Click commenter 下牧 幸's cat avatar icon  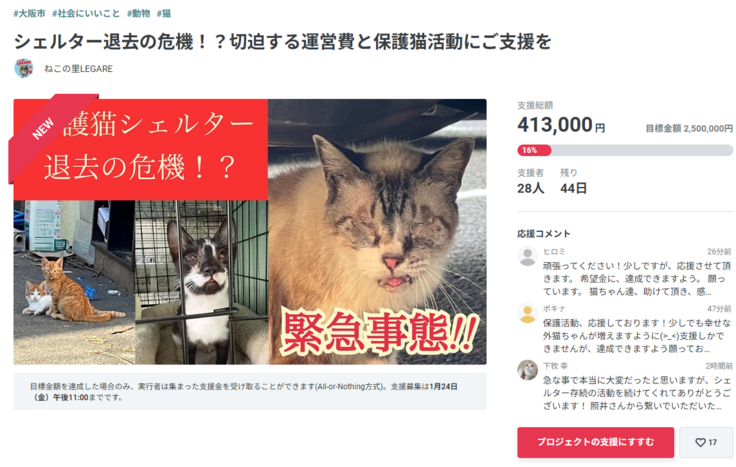(527, 370)
